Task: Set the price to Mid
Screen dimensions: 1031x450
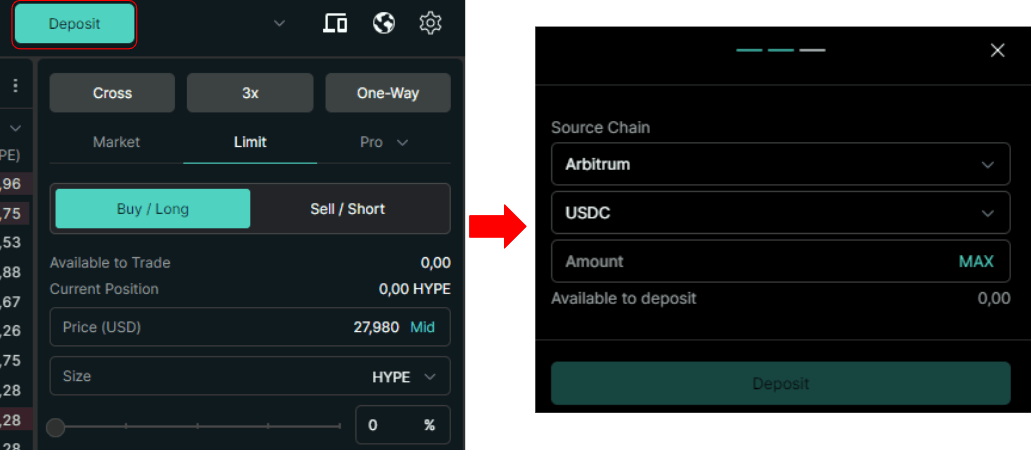Action: pos(423,327)
